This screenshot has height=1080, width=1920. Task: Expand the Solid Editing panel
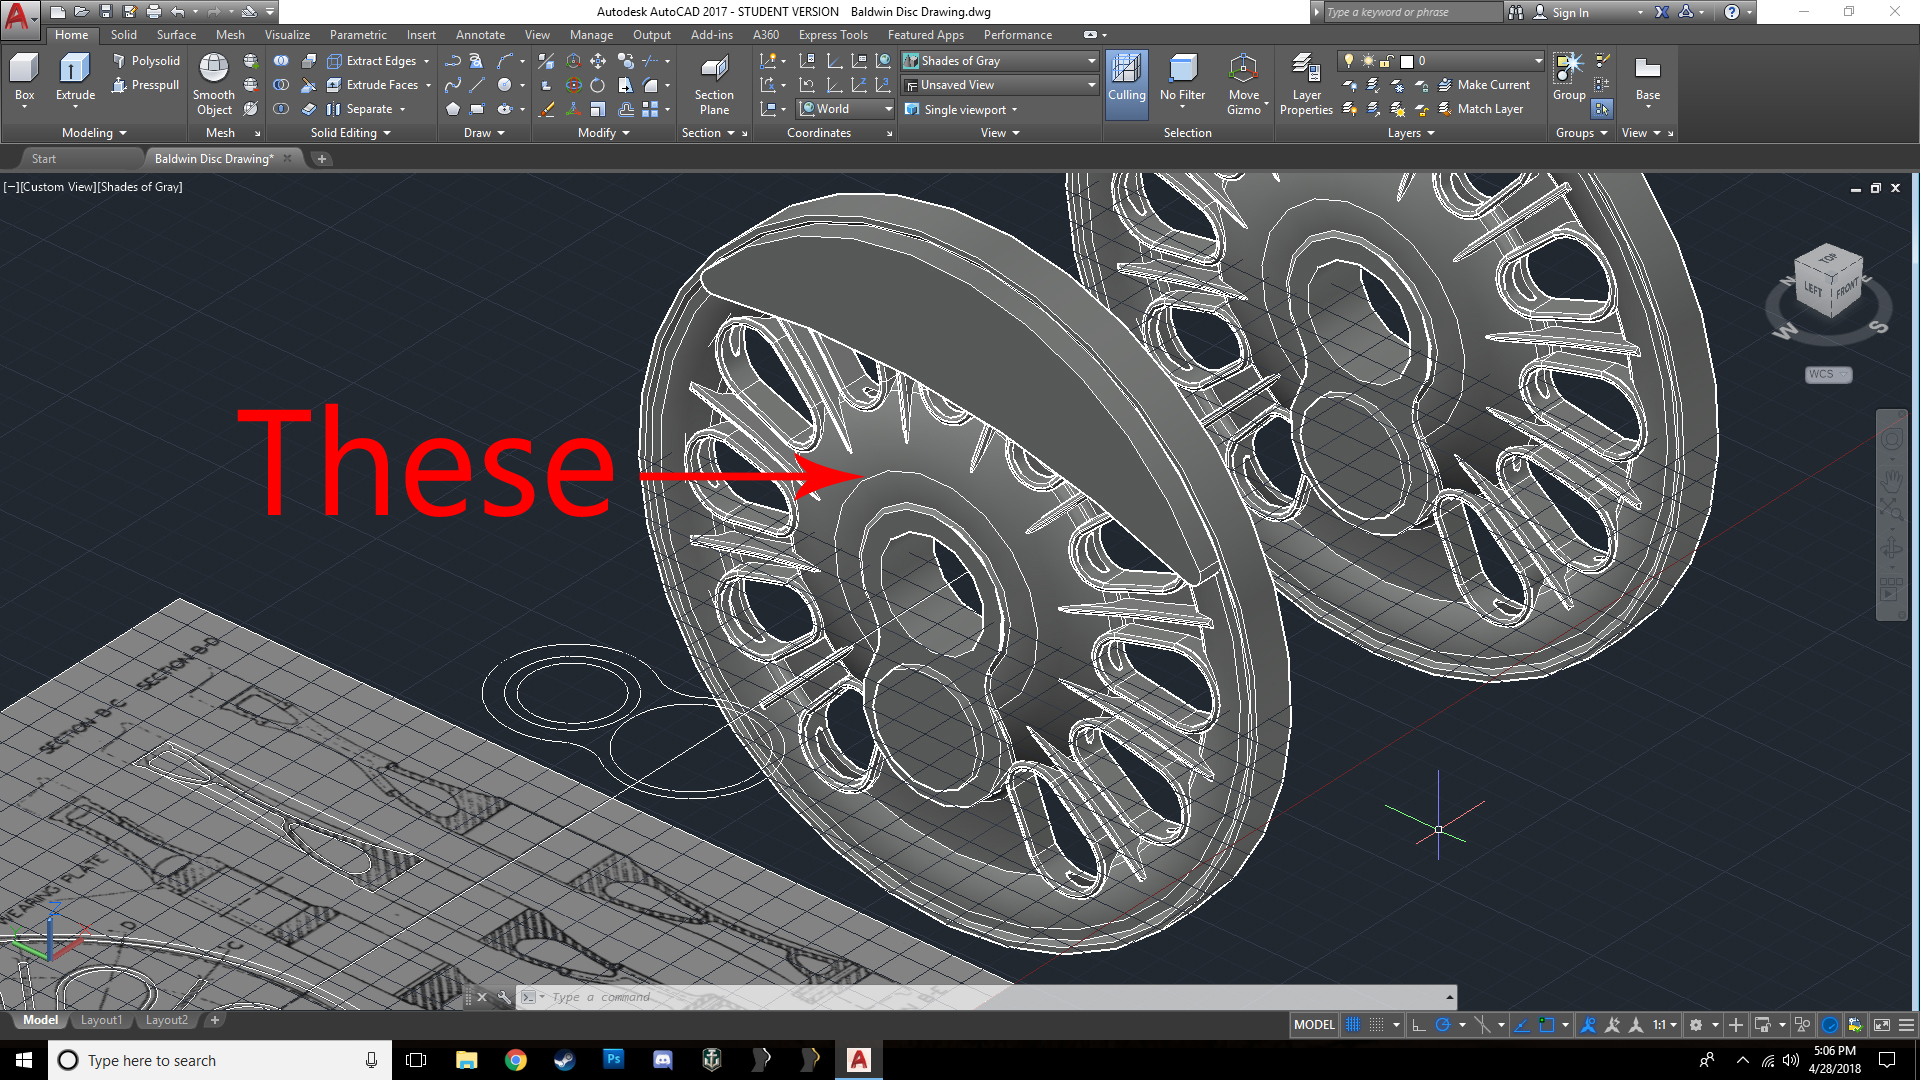click(350, 133)
